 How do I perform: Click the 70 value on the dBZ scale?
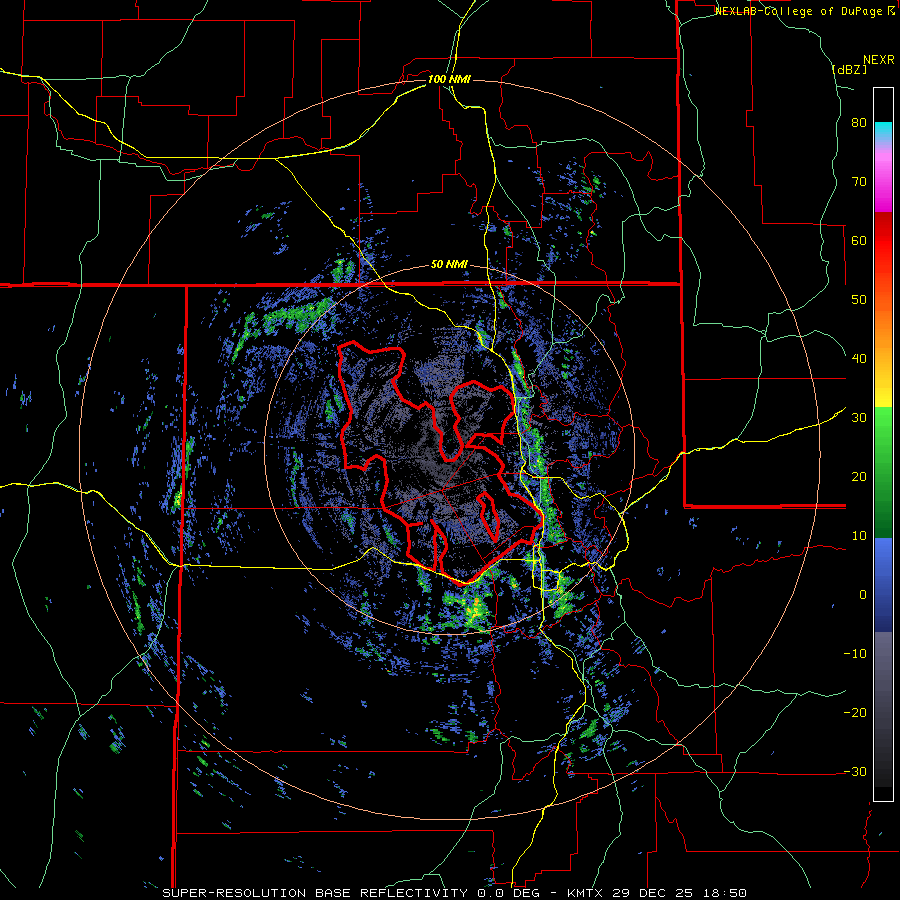click(859, 182)
